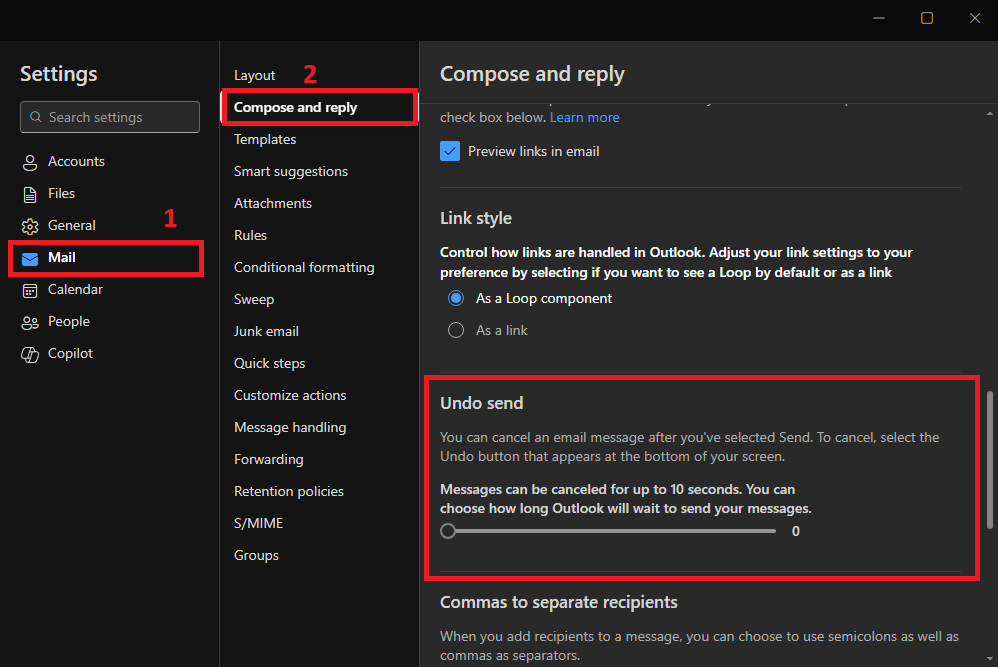Select the People category label
This screenshot has width=998, height=667.
(x=69, y=321)
